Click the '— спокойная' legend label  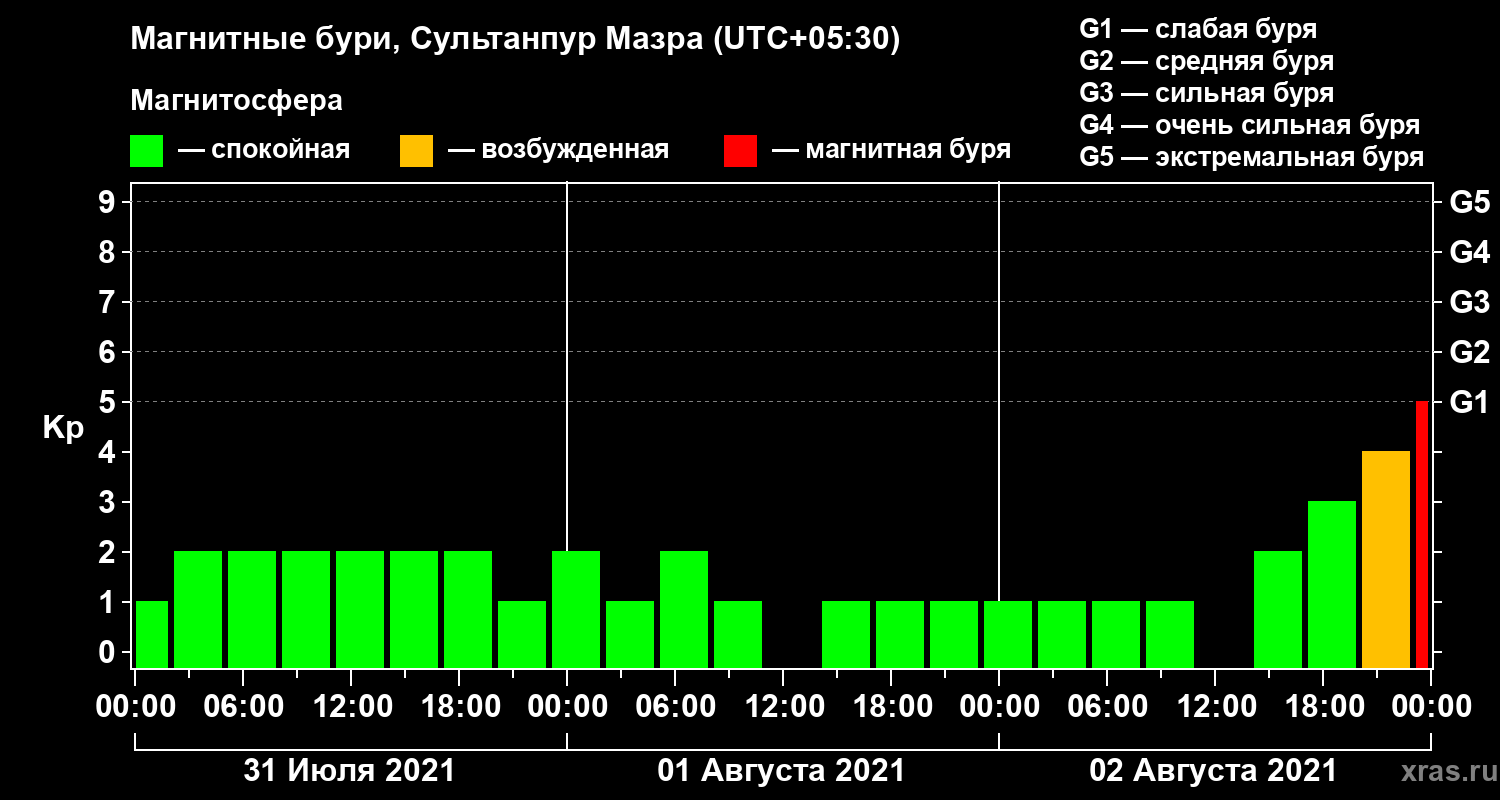click(264, 151)
